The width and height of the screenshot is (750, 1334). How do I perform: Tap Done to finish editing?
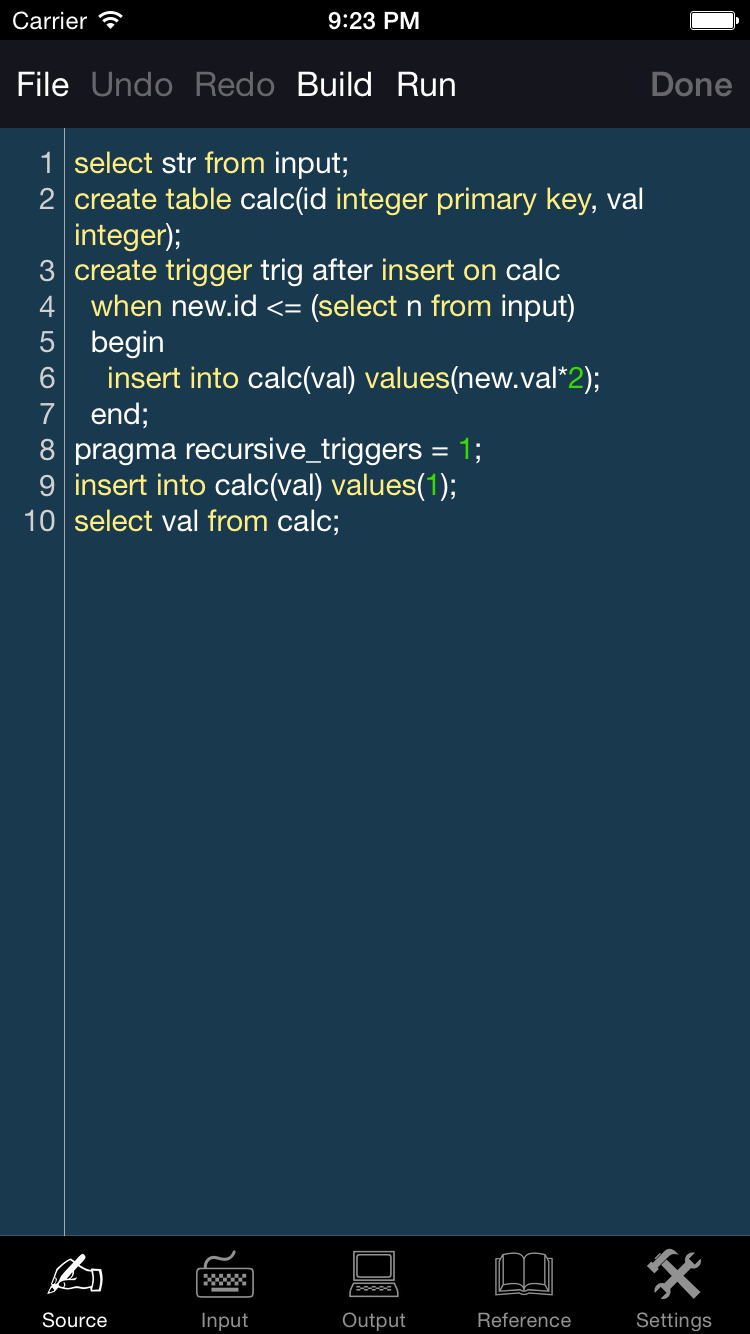click(691, 85)
